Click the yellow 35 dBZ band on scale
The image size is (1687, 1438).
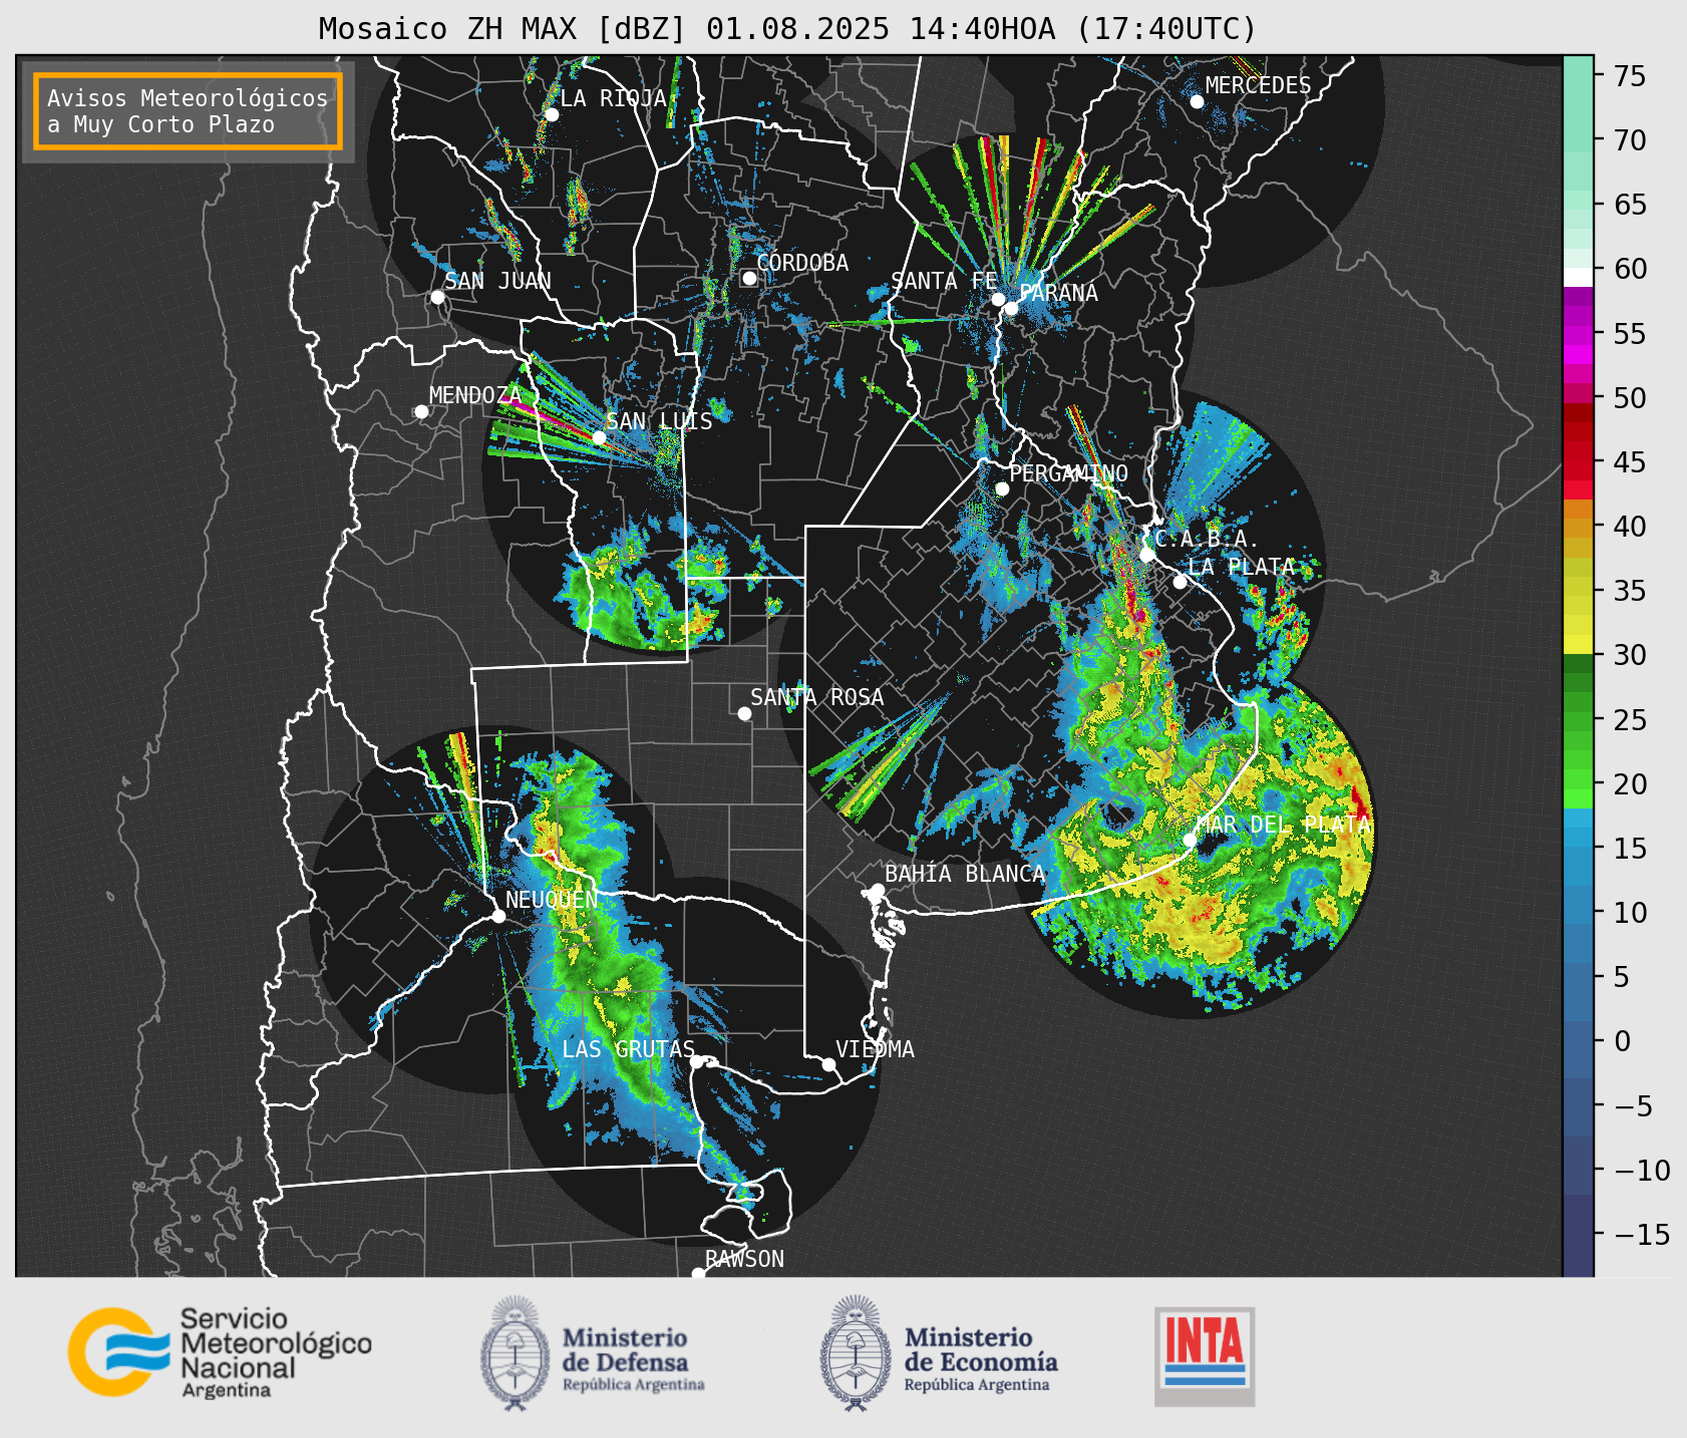(1578, 590)
